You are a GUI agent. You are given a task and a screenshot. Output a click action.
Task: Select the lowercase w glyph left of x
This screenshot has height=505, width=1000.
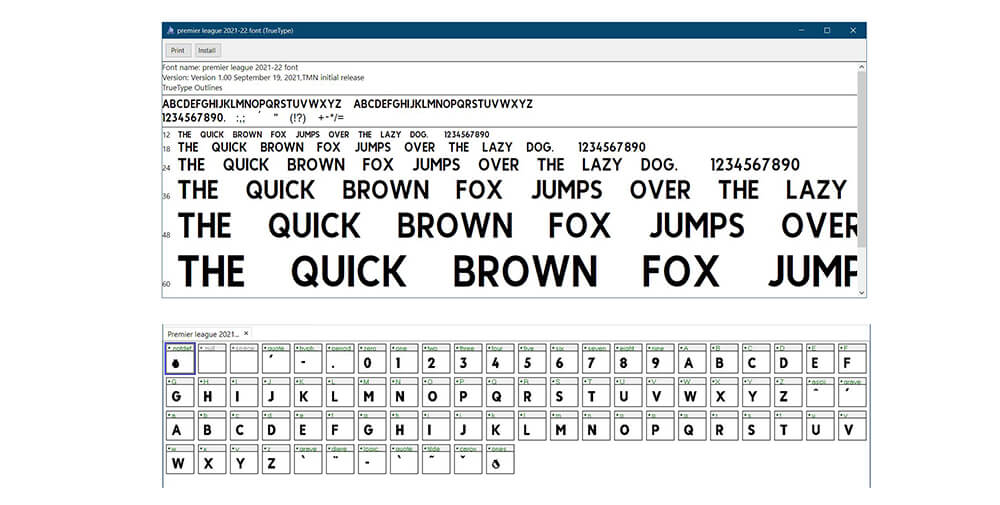click(180, 459)
